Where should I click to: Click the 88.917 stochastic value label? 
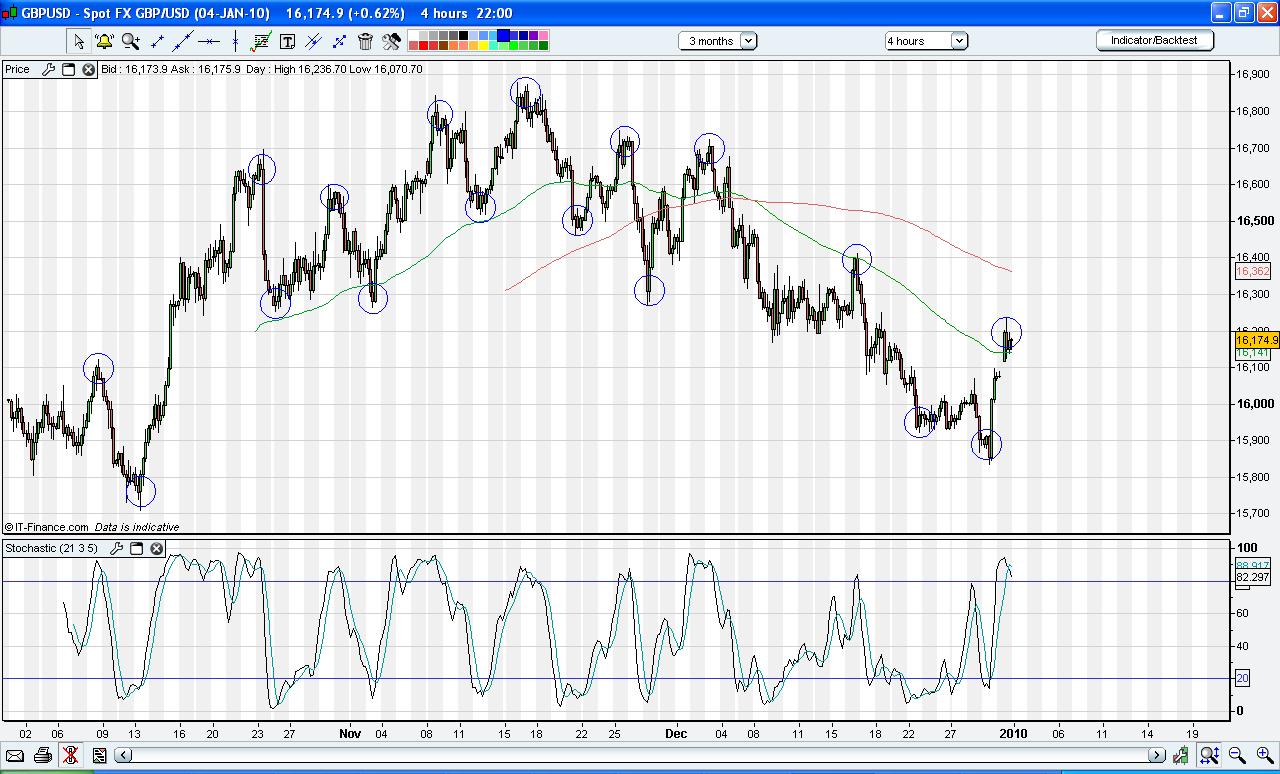[1255, 565]
